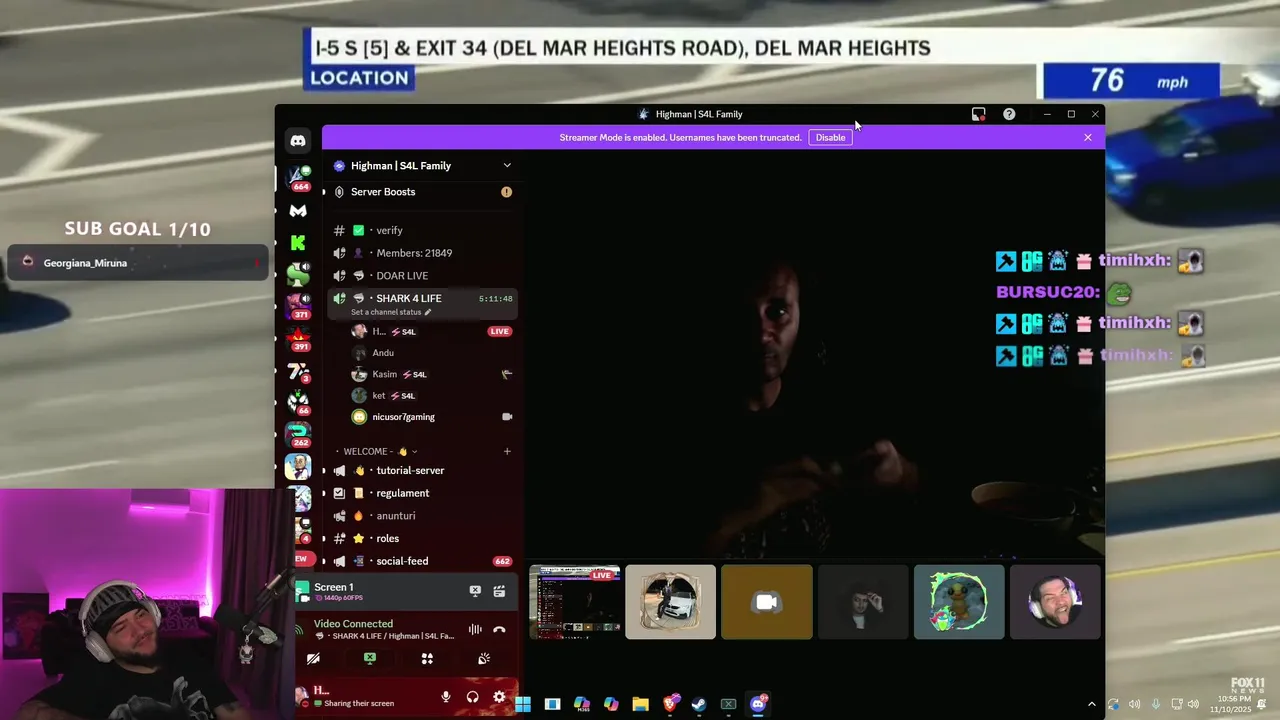Image resolution: width=1280 pixels, height=720 pixels.
Task: Select user Kasim in voice channel
Action: [x=432, y=374]
